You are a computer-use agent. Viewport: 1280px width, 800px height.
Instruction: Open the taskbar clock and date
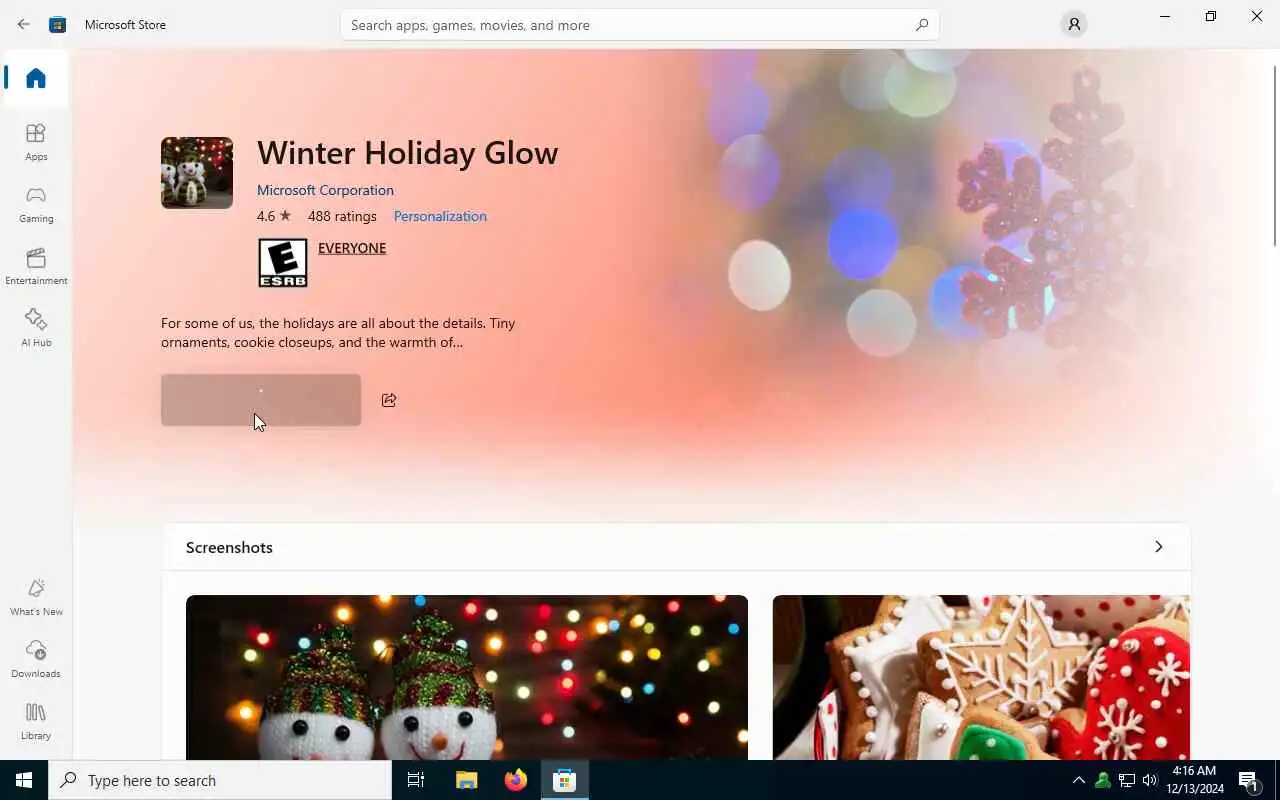[1195, 780]
